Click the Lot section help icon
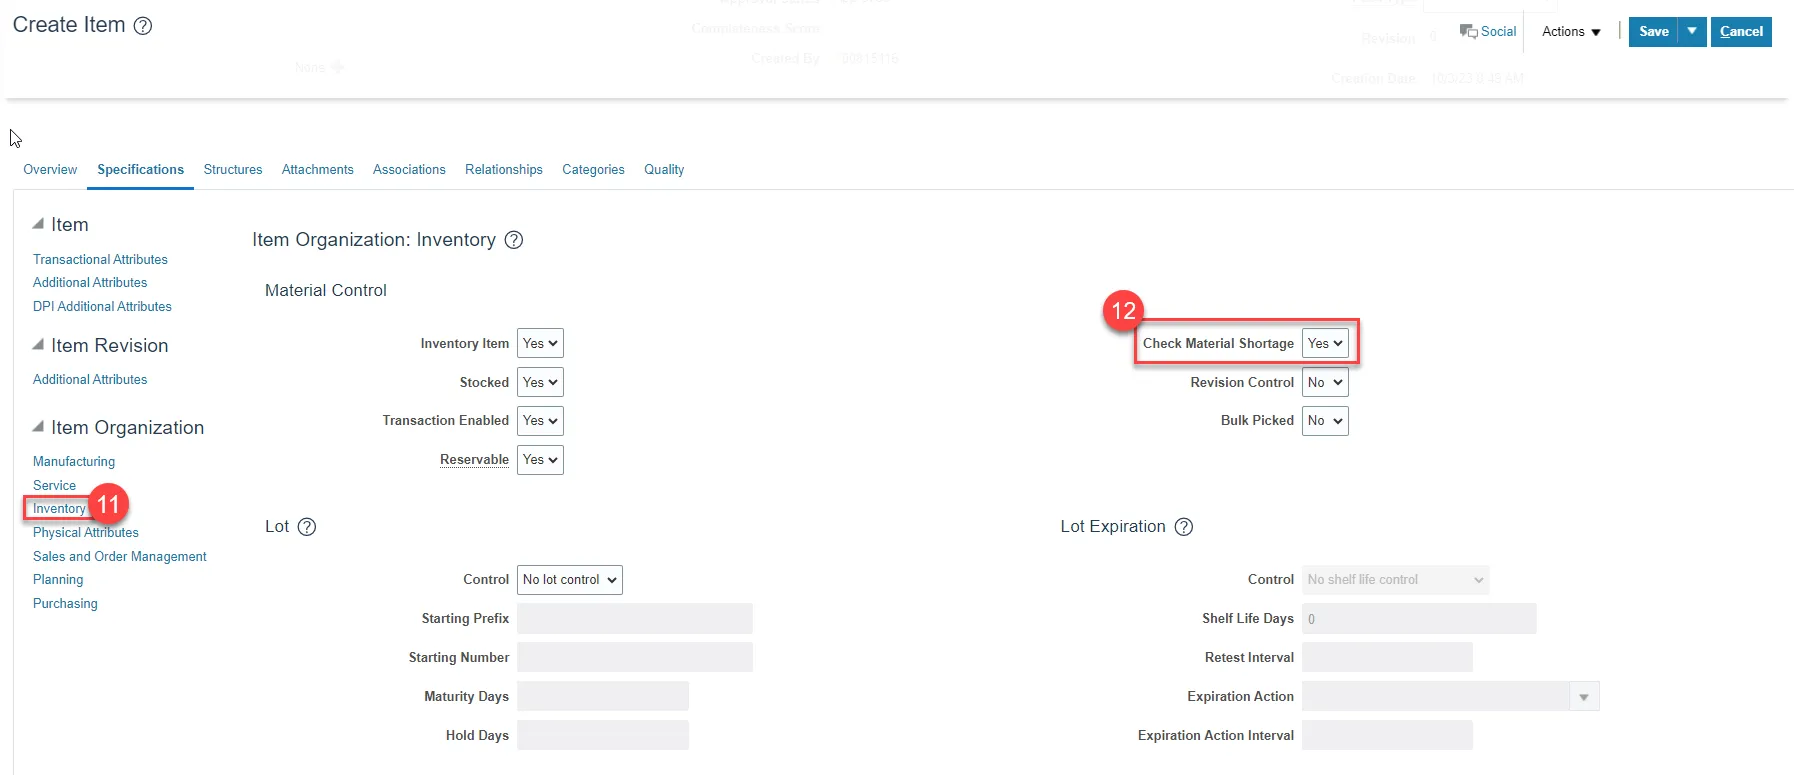Screen dimensions: 1794x775 tap(307, 527)
